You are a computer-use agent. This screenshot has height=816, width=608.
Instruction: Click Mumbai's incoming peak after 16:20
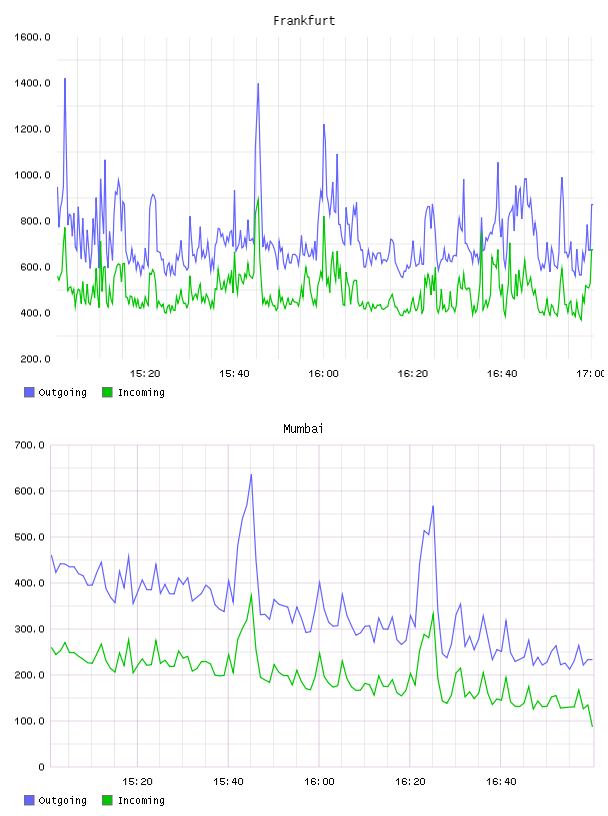[x=433, y=613]
